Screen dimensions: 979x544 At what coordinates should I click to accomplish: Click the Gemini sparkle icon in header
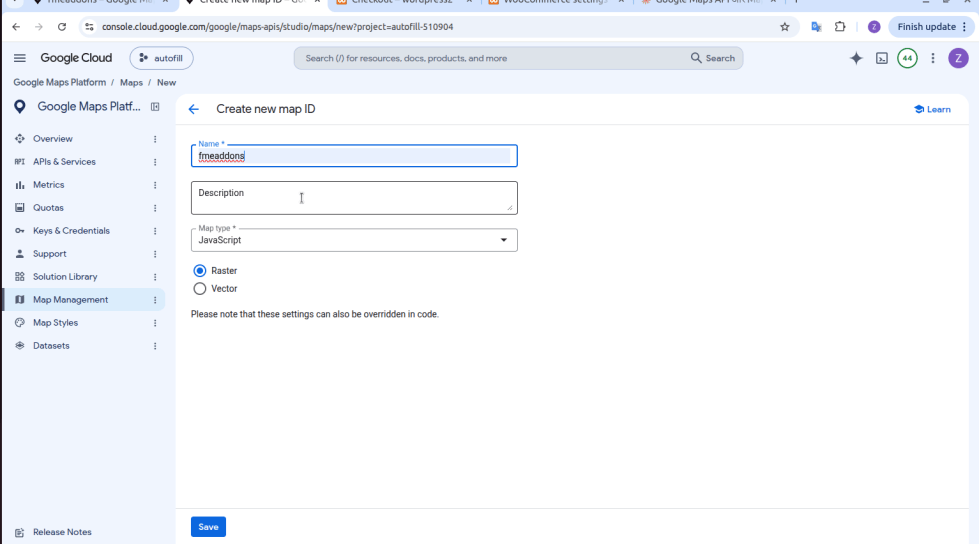coord(856,58)
